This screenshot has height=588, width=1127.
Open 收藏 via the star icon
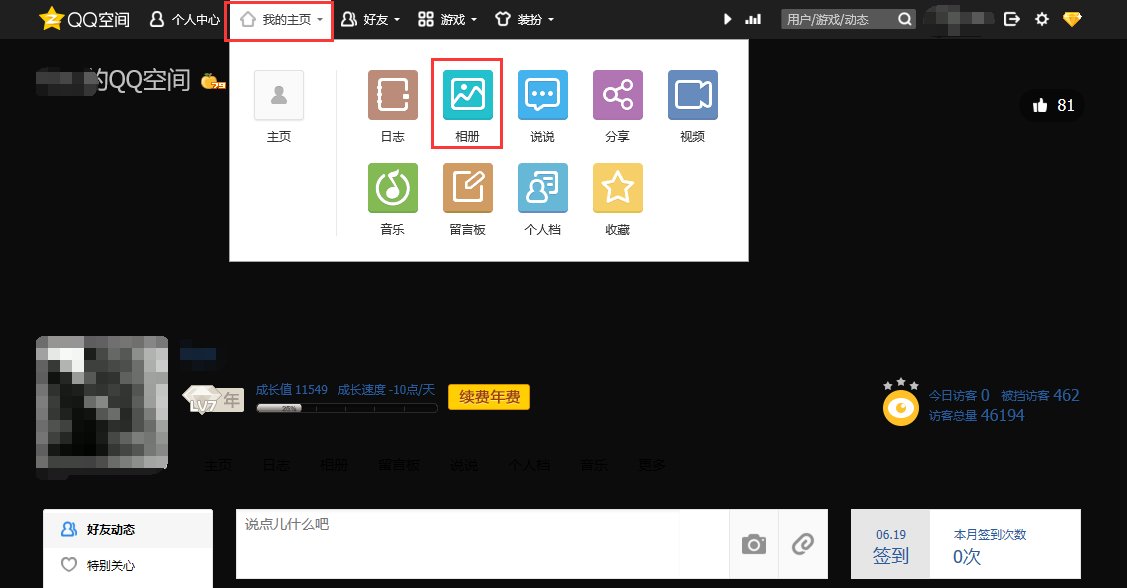[617, 187]
